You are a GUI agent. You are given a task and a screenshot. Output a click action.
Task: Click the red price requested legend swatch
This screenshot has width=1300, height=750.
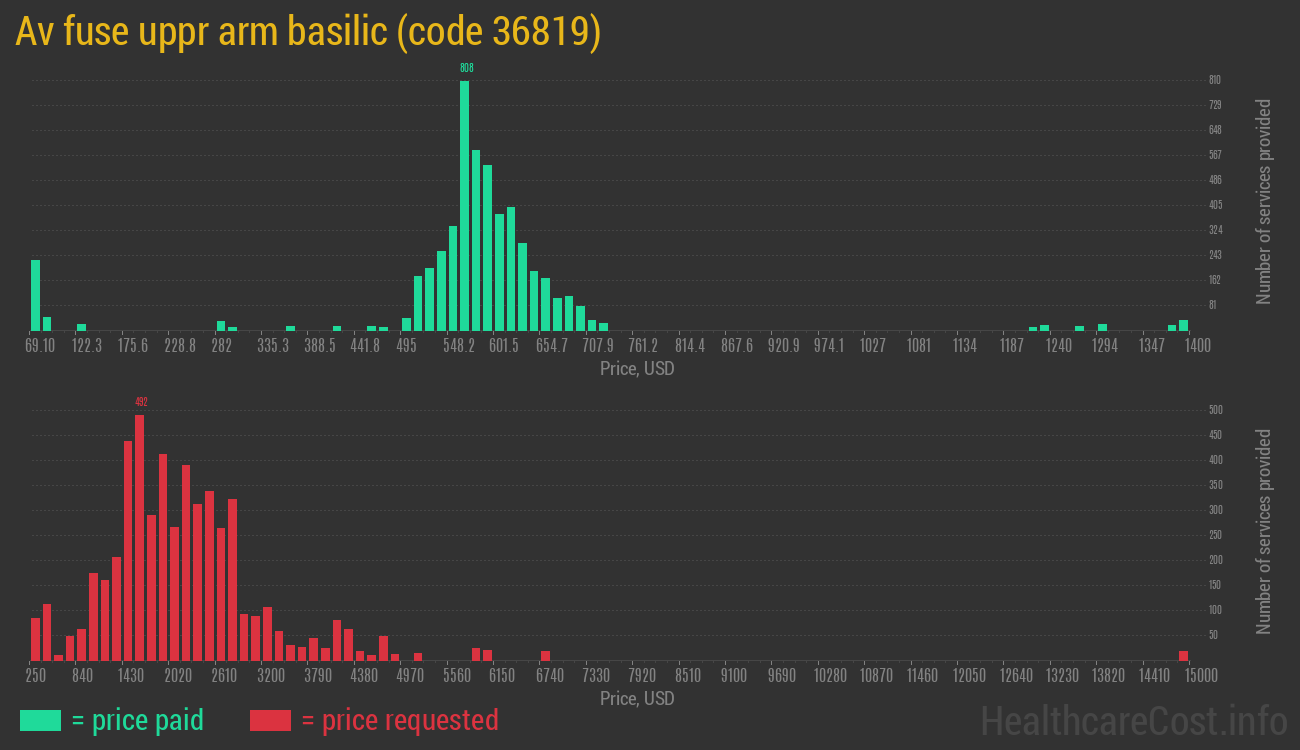(270, 720)
